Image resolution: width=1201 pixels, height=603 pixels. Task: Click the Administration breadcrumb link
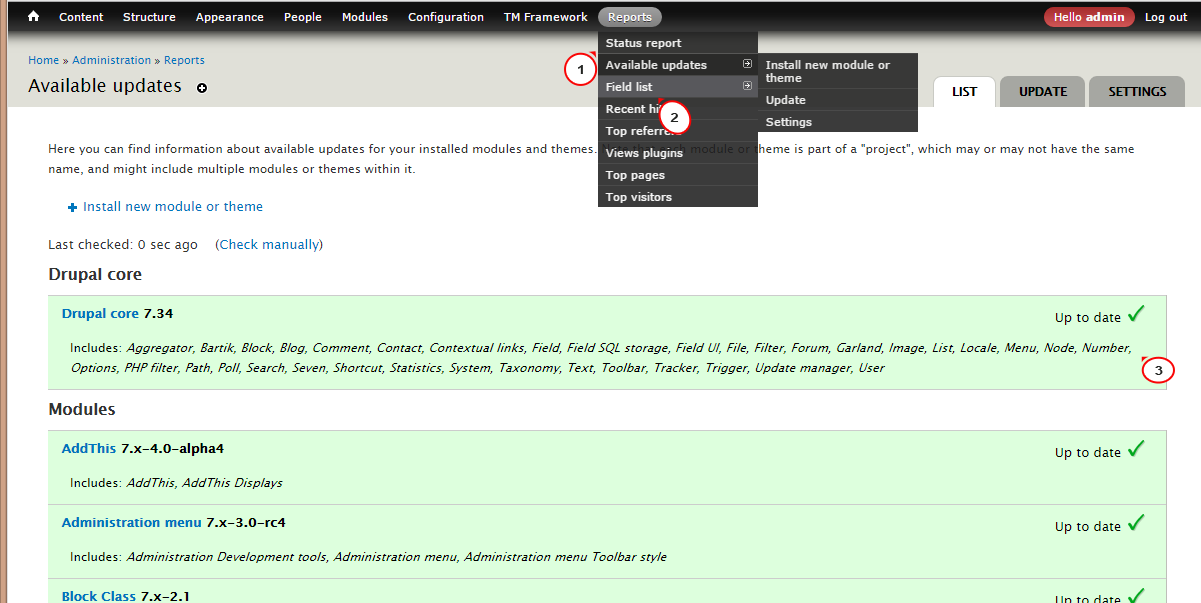(x=112, y=60)
